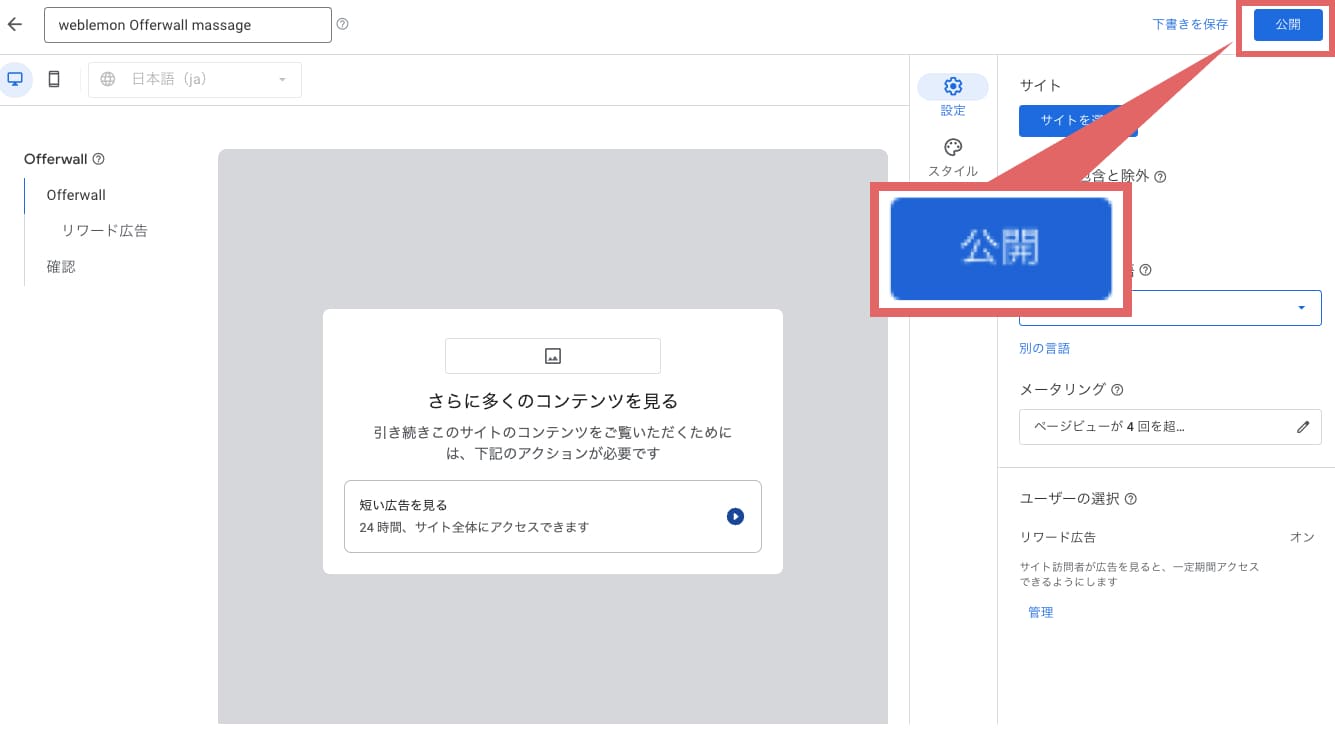This screenshot has height=739, width=1335.
Task: Edit the metering rule using the pencil icon
Action: pyautogui.click(x=1303, y=426)
